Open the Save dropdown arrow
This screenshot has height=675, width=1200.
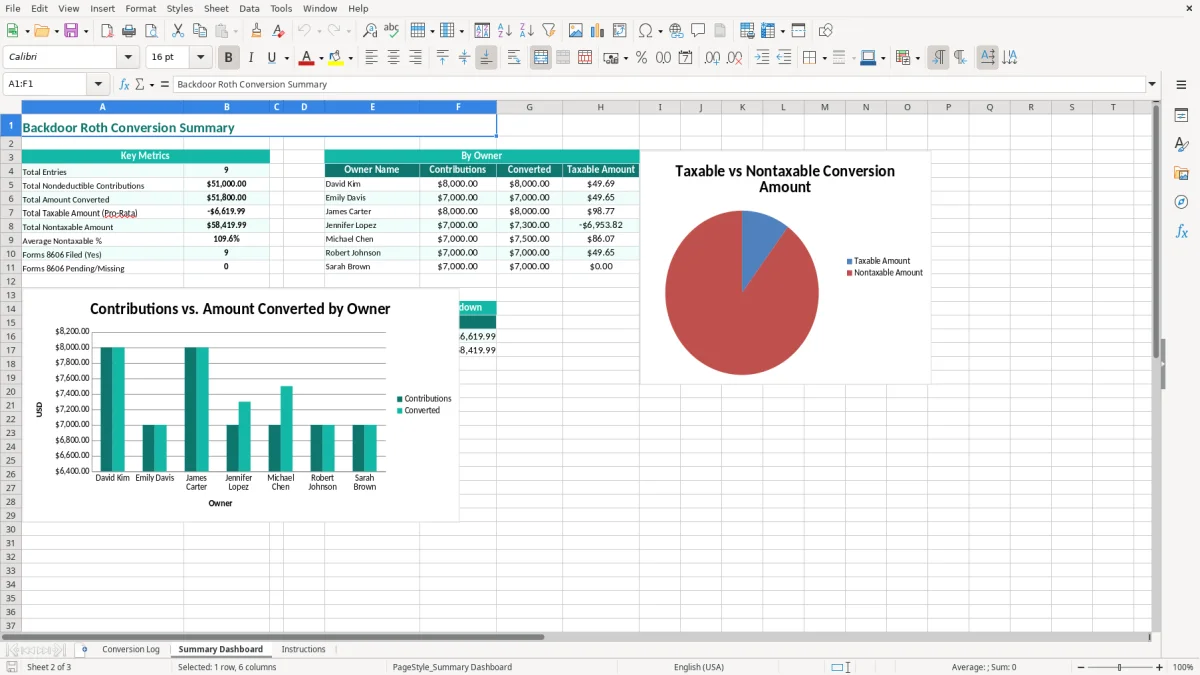86,31
